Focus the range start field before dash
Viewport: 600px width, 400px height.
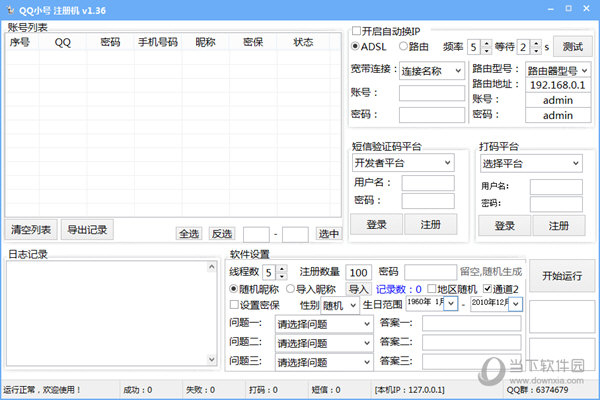[256, 234]
